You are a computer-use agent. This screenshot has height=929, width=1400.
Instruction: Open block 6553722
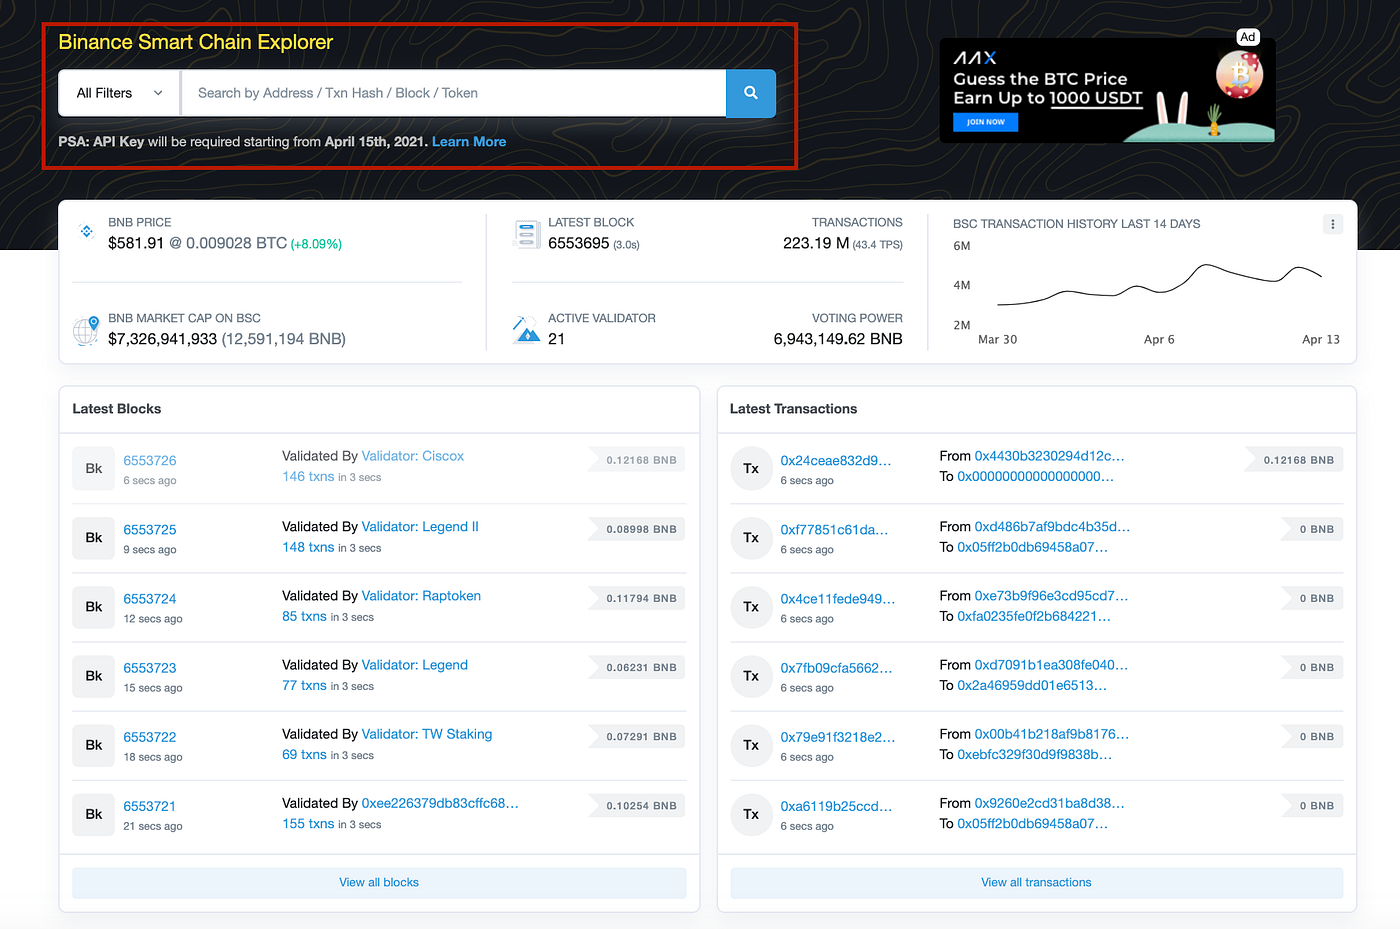[x=150, y=736]
